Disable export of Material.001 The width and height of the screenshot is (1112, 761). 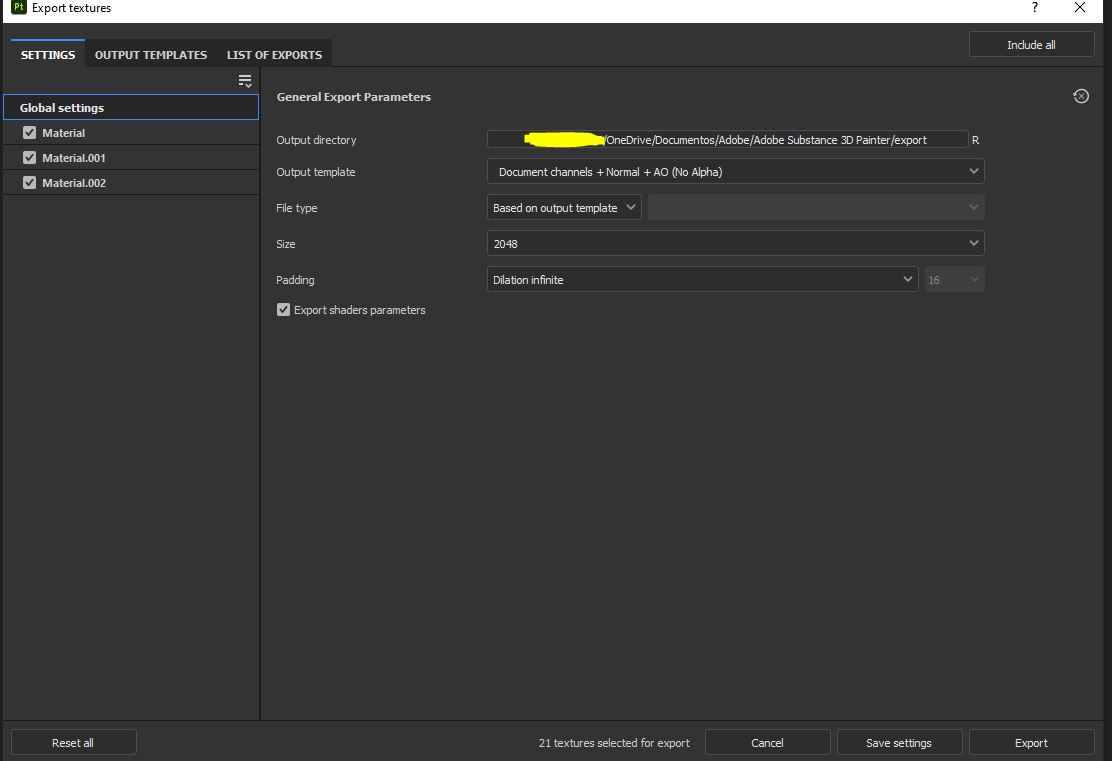click(29, 157)
